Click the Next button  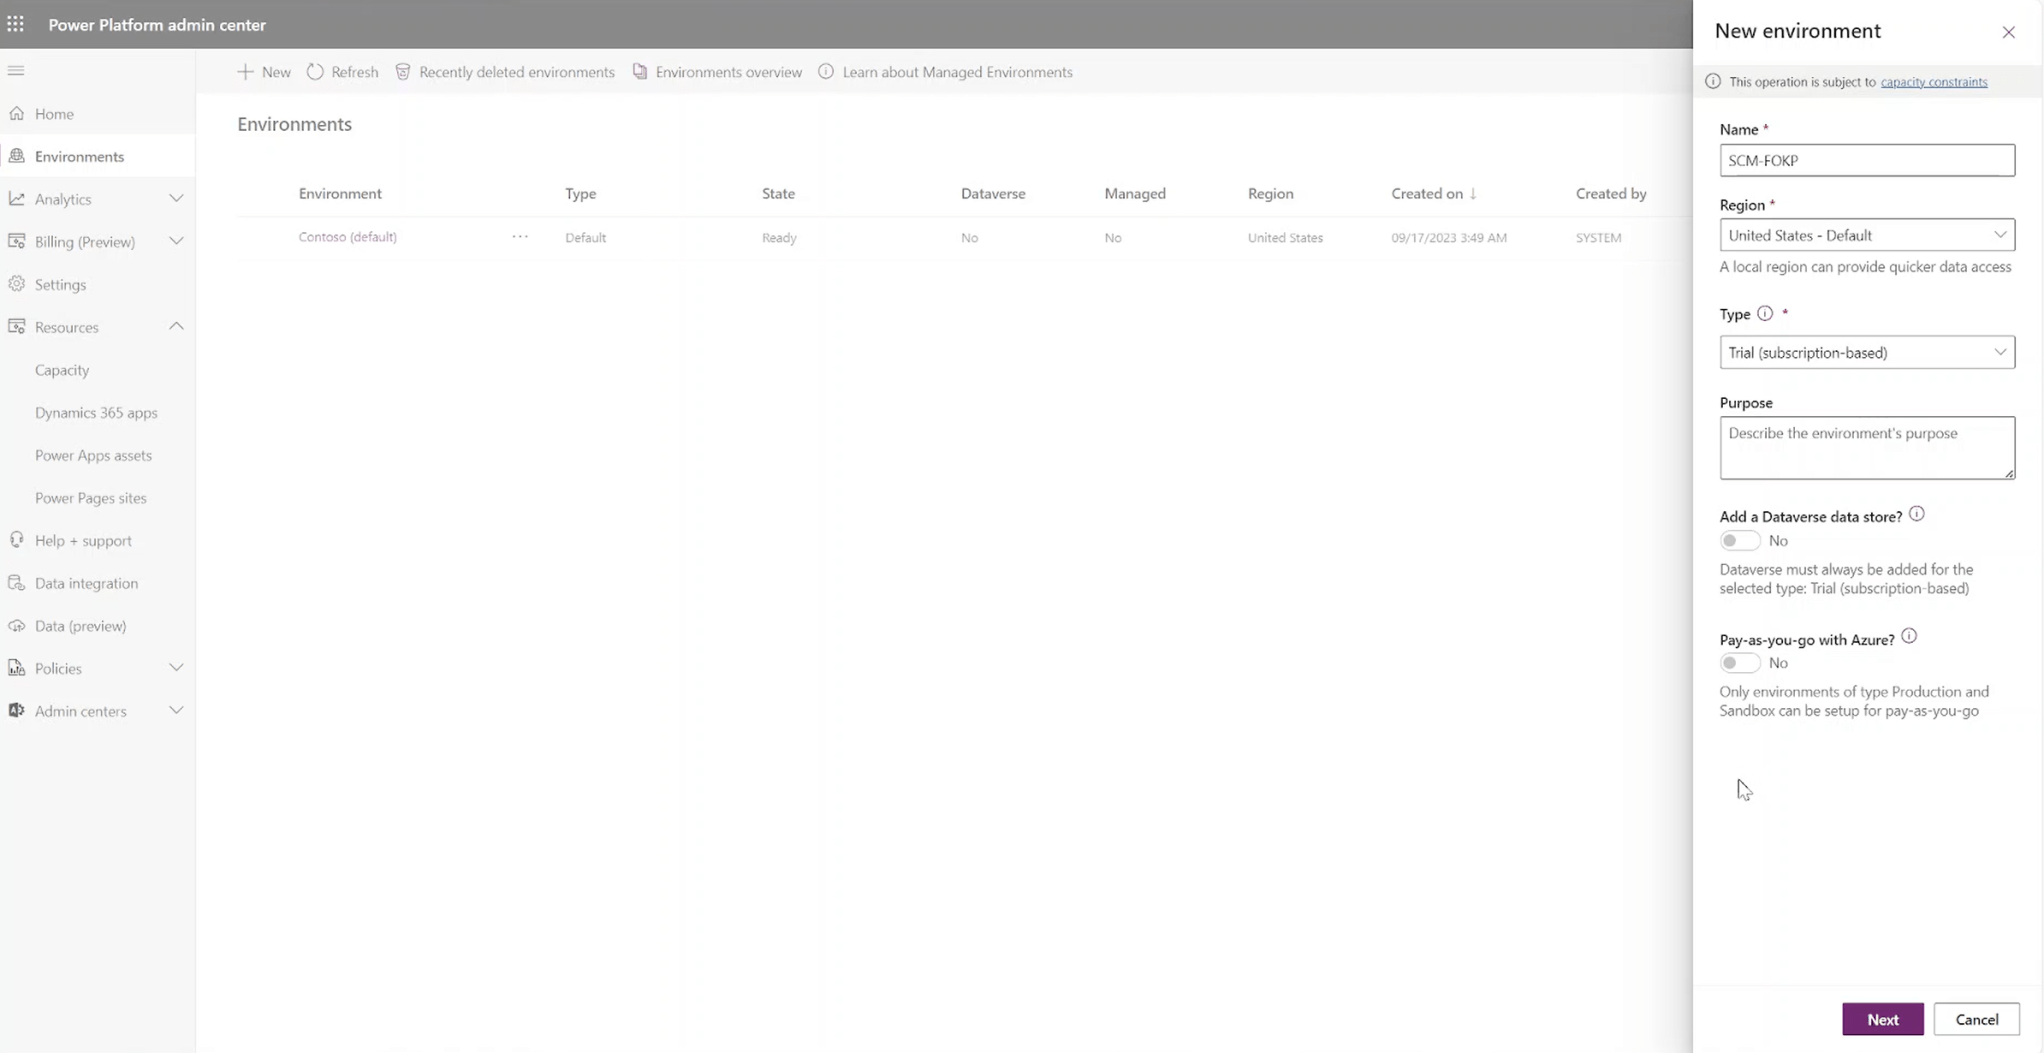[1882, 1019]
